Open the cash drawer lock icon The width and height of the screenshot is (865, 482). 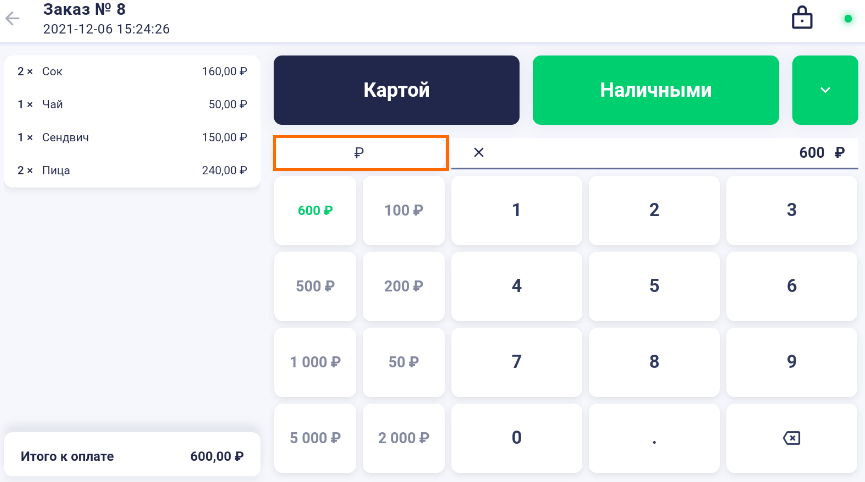tap(802, 18)
